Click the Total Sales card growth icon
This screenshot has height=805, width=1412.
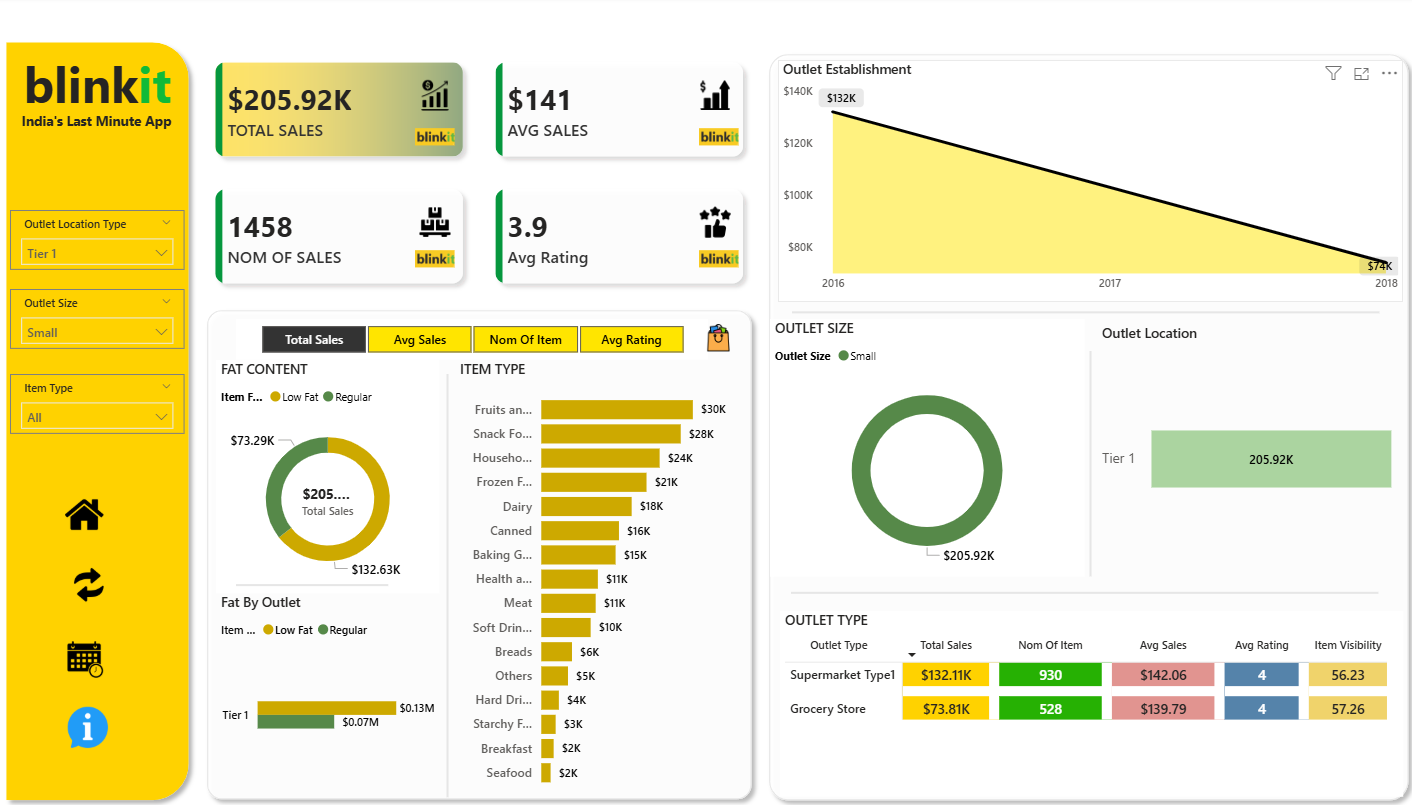pyautogui.click(x=434, y=95)
